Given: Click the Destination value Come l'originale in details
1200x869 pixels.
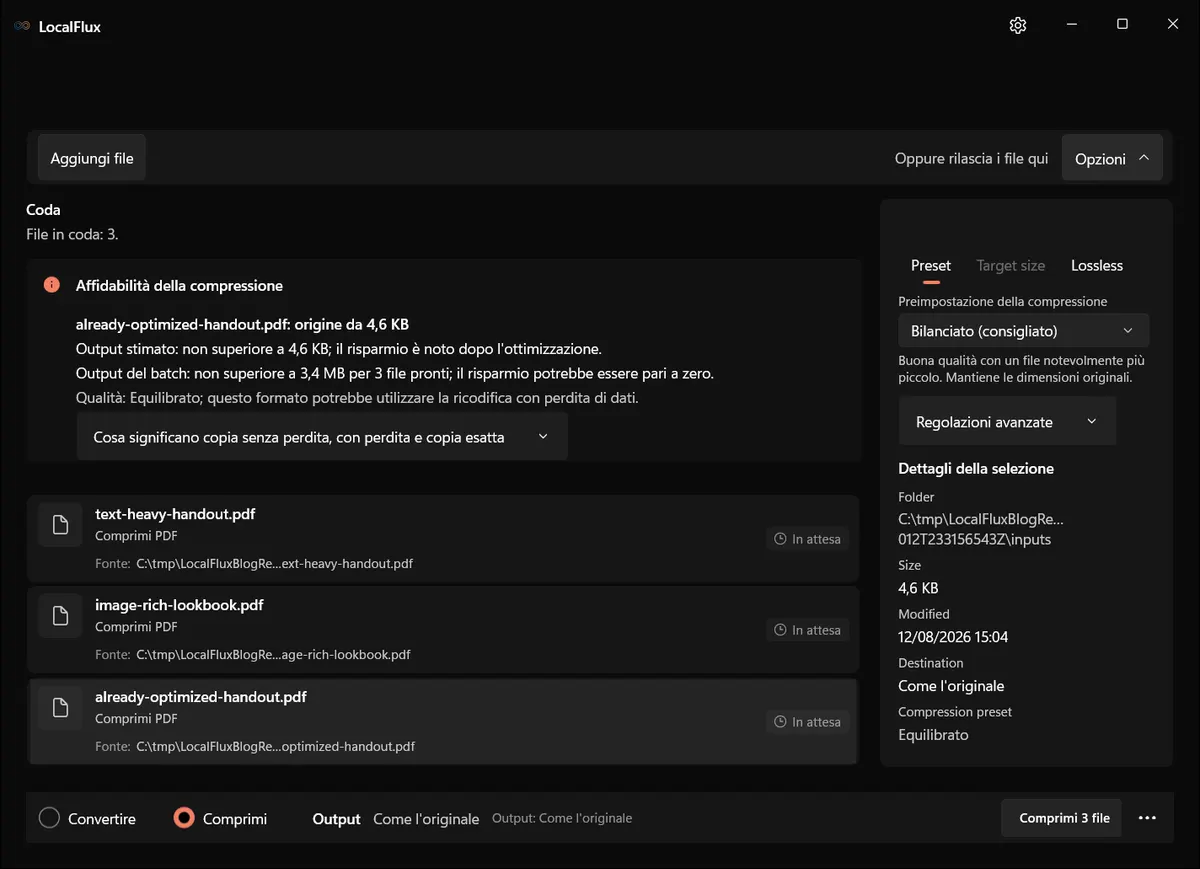Looking at the screenshot, I should [x=951, y=686].
